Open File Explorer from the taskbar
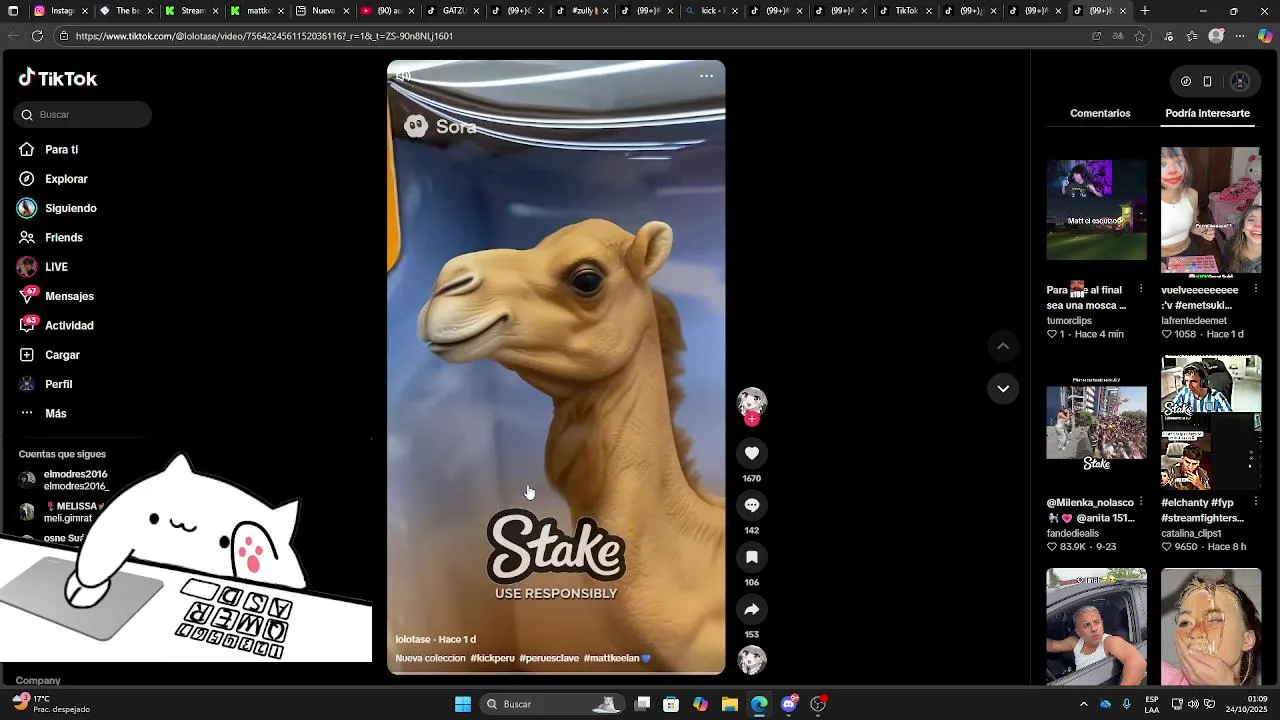Viewport: 1280px width, 720px height. [730, 704]
